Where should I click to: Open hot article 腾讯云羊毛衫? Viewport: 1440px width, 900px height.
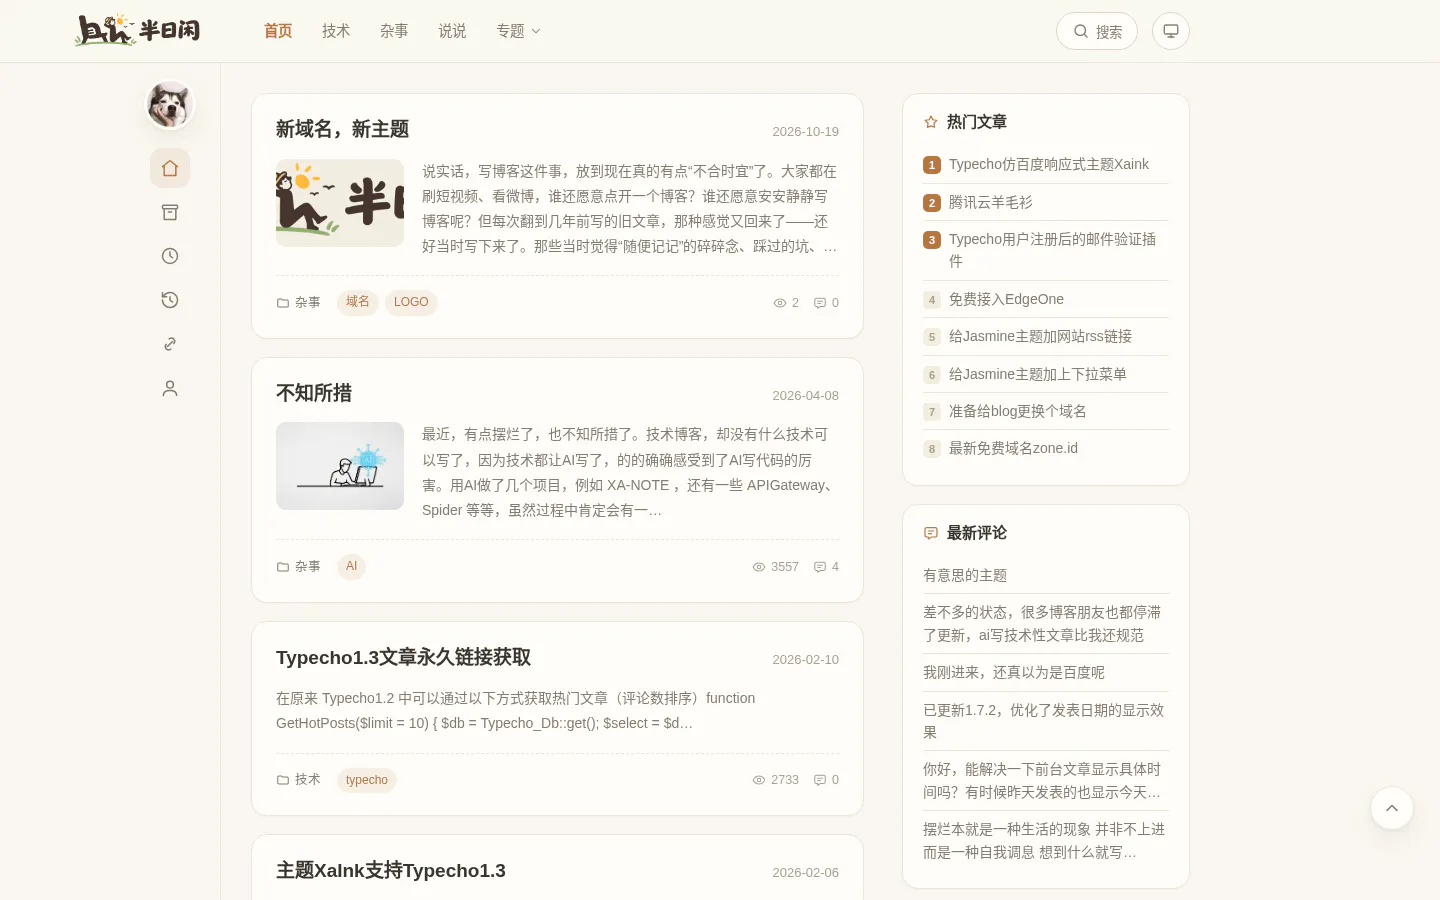point(990,202)
